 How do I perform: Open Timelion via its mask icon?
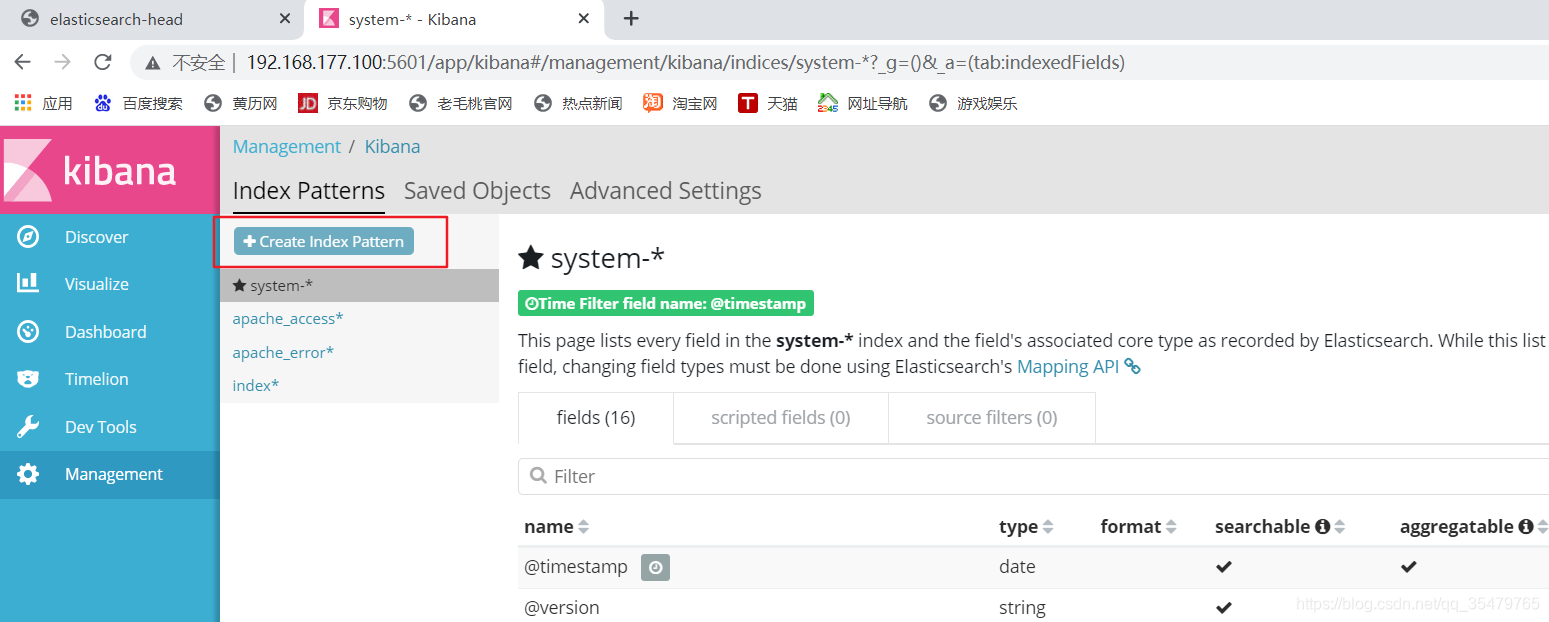pyautogui.click(x=28, y=379)
